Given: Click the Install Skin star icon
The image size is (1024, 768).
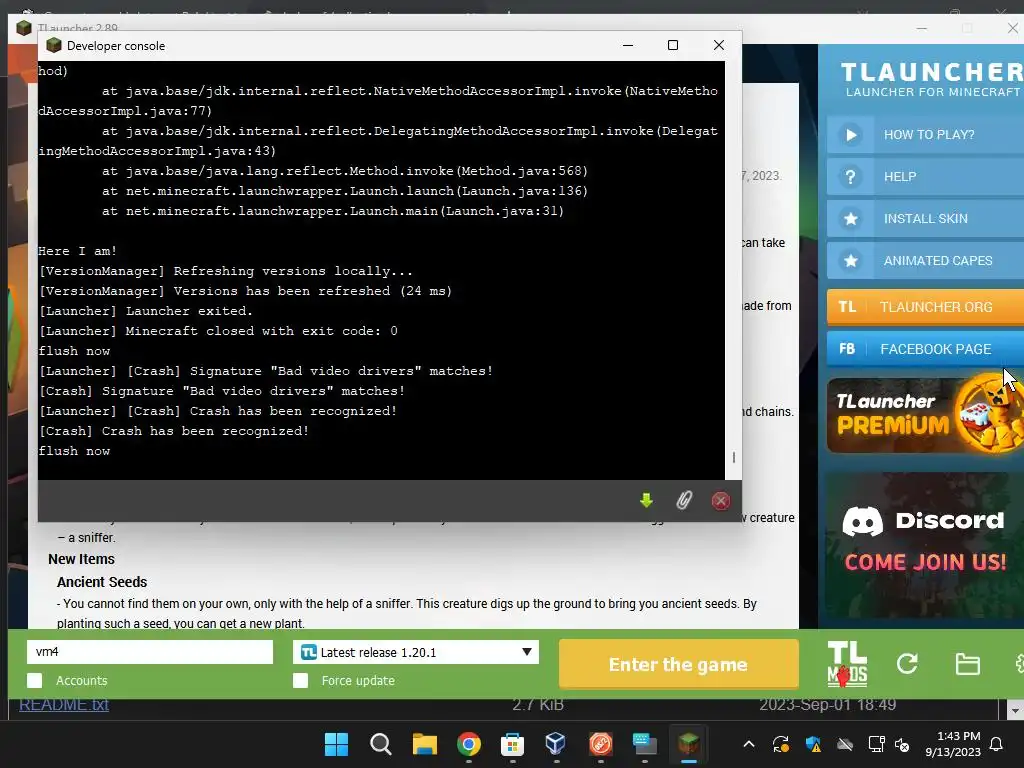Looking at the screenshot, I should pyautogui.click(x=851, y=219).
